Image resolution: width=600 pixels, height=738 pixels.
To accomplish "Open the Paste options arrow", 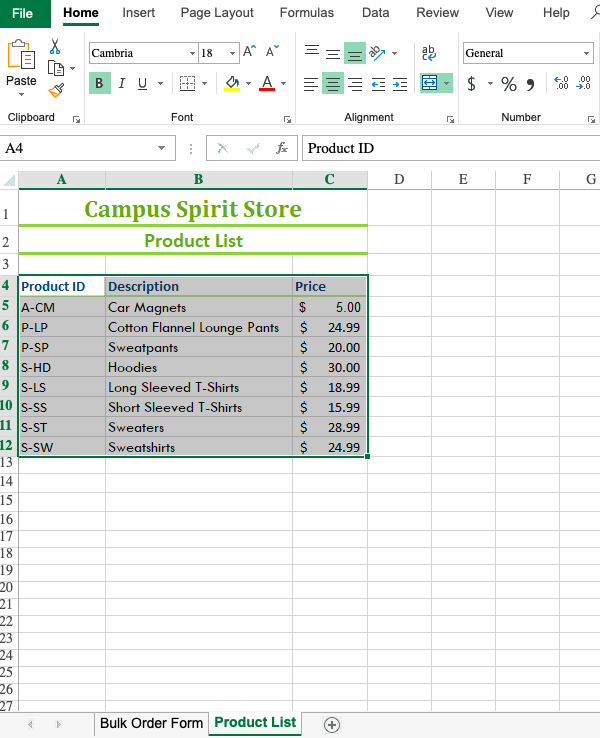I will pyautogui.click(x=21, y=94).
